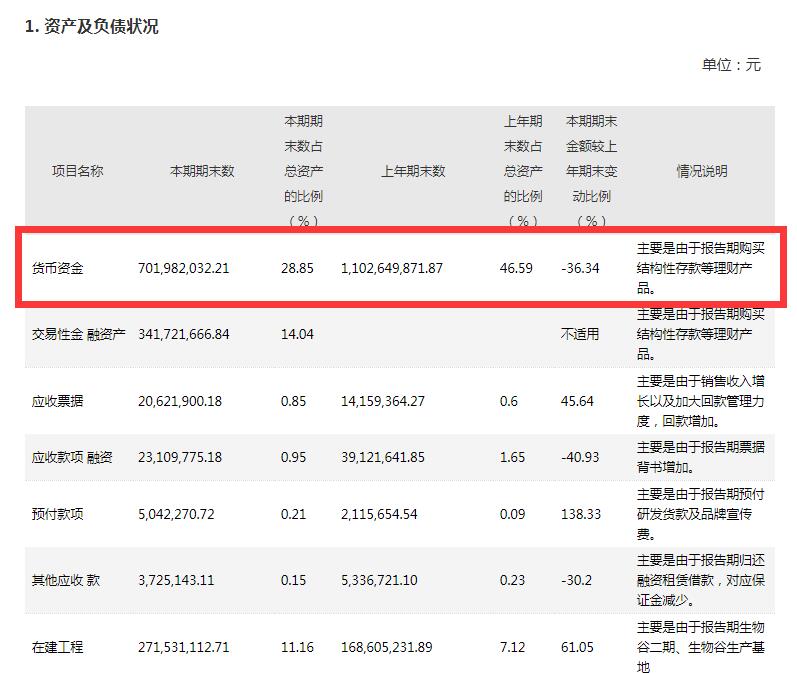Click the 交易性金融资产 row label
797x673 pixels.
[79, 334]
